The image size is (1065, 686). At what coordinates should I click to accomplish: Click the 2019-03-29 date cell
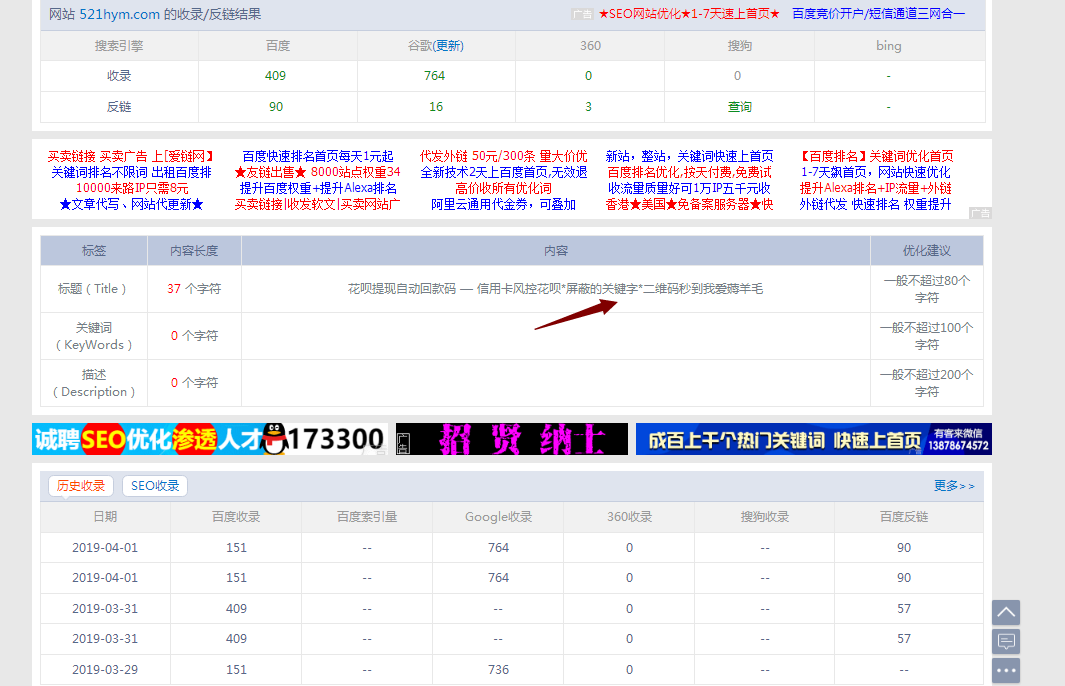[105, 670]
